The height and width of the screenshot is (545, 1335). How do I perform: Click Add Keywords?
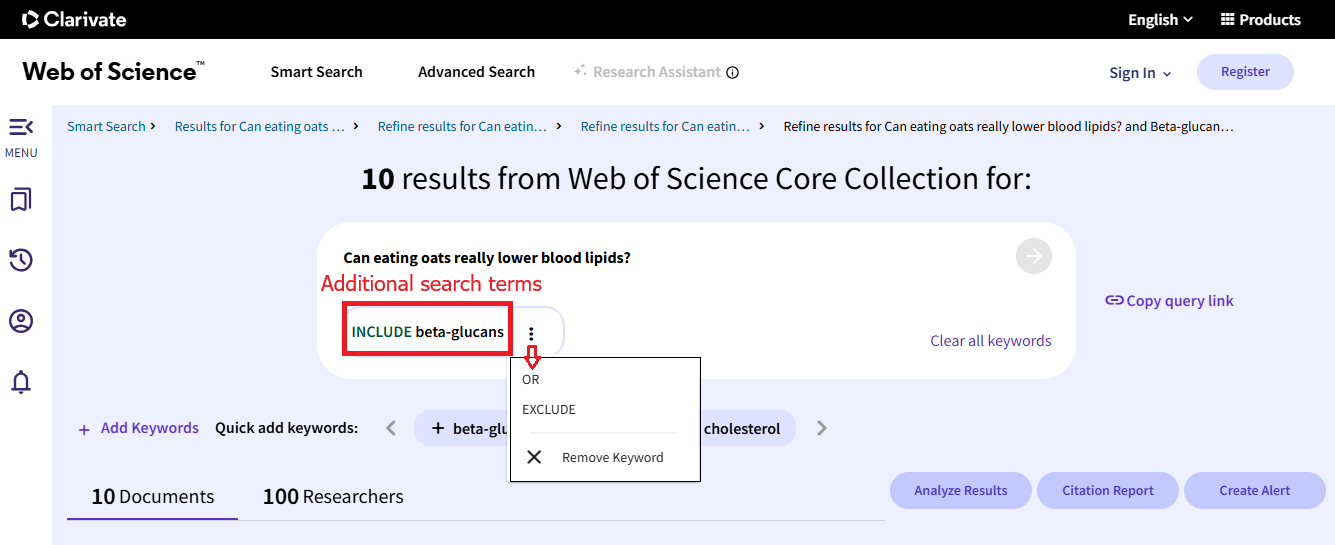(x=139, y=428)
